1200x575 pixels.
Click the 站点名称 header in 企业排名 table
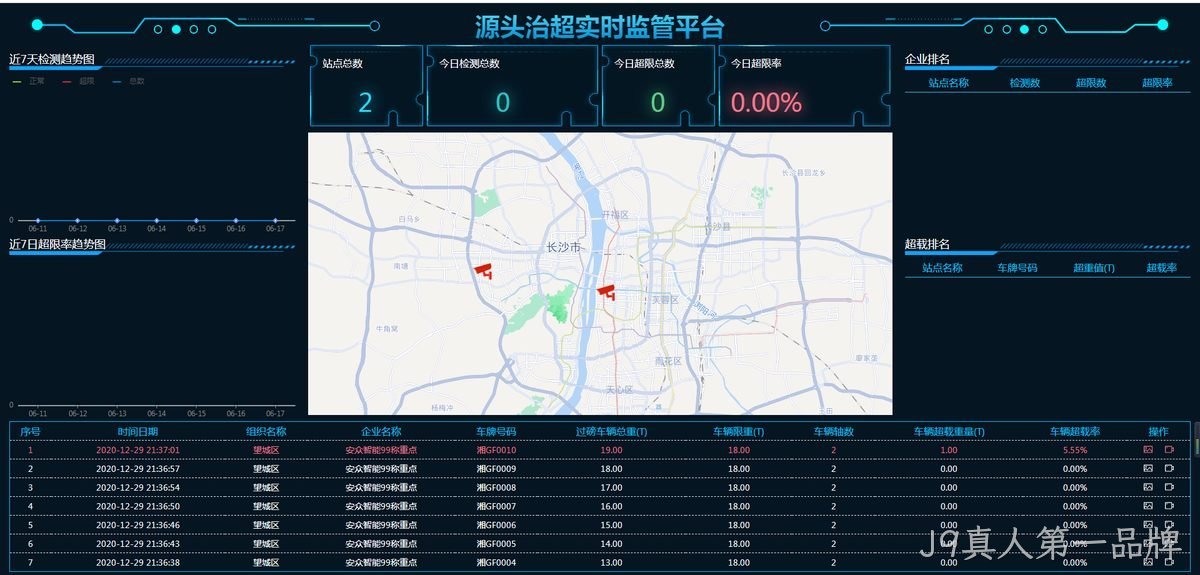pos(949,83)
